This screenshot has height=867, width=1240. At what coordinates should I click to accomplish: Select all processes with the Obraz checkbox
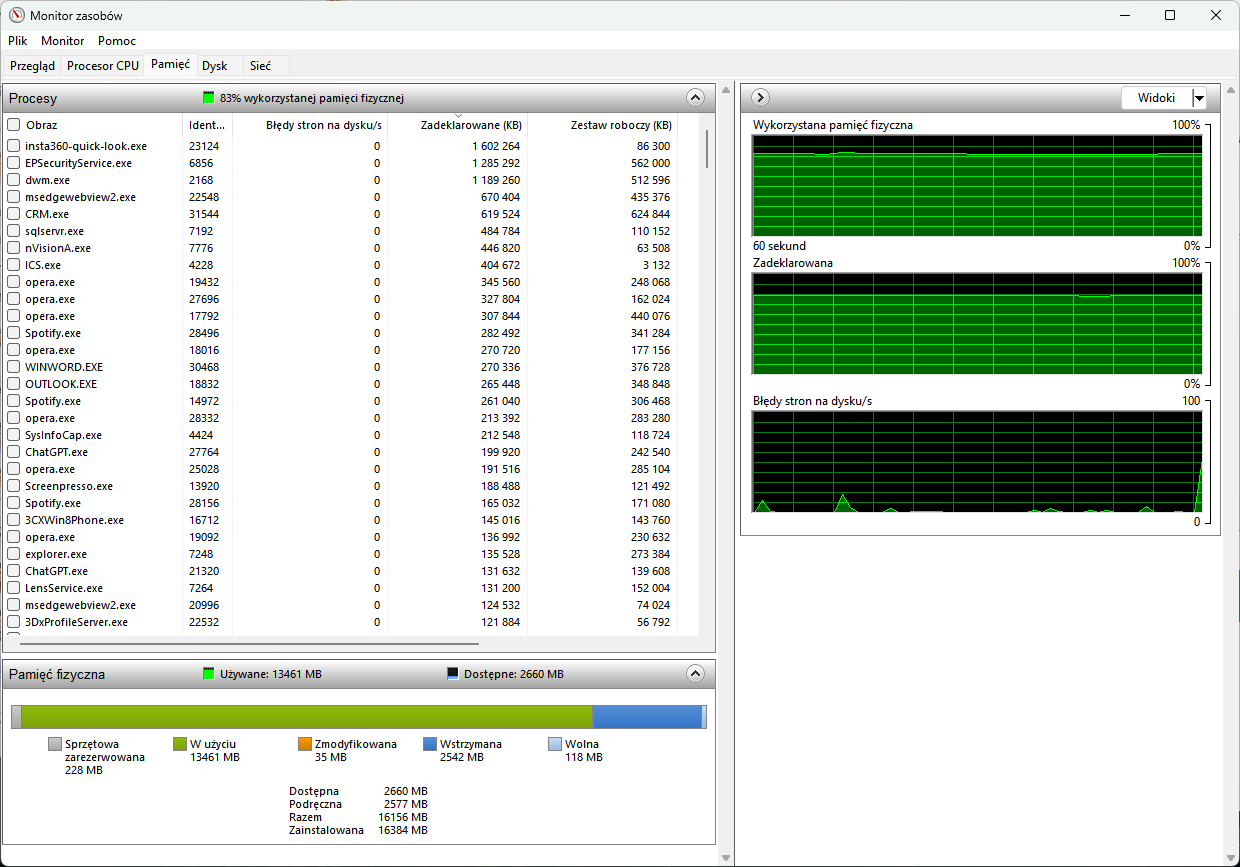(14, 125)
